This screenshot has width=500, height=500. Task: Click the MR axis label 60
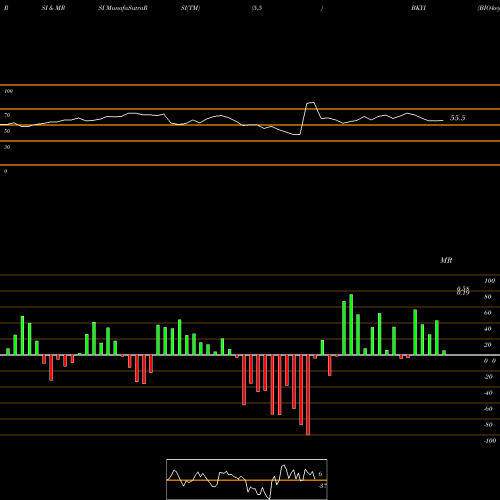[x=488, y=313]
